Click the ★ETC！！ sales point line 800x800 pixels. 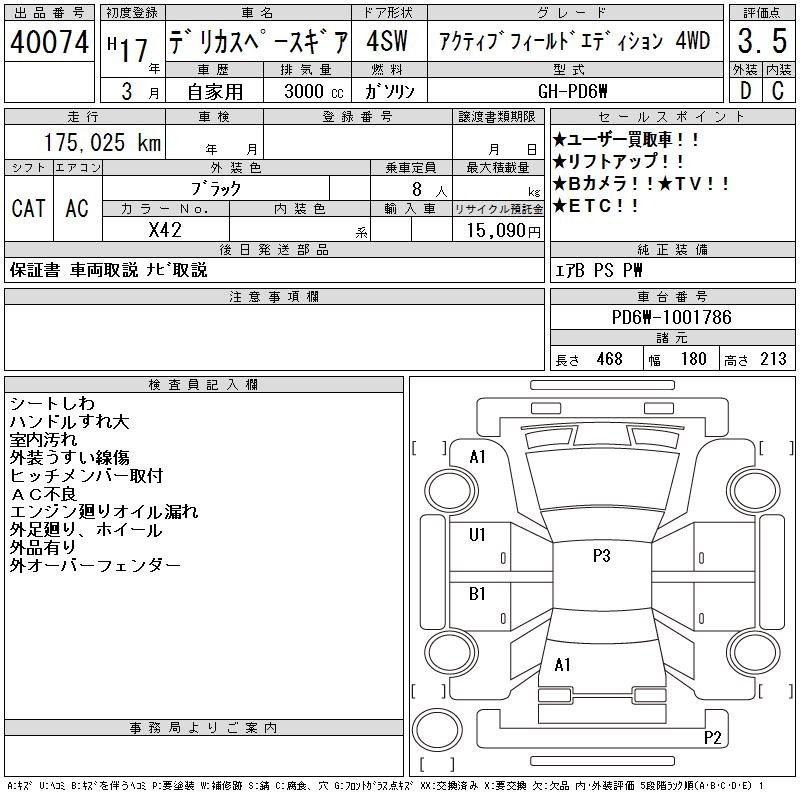tap(597, 206)
